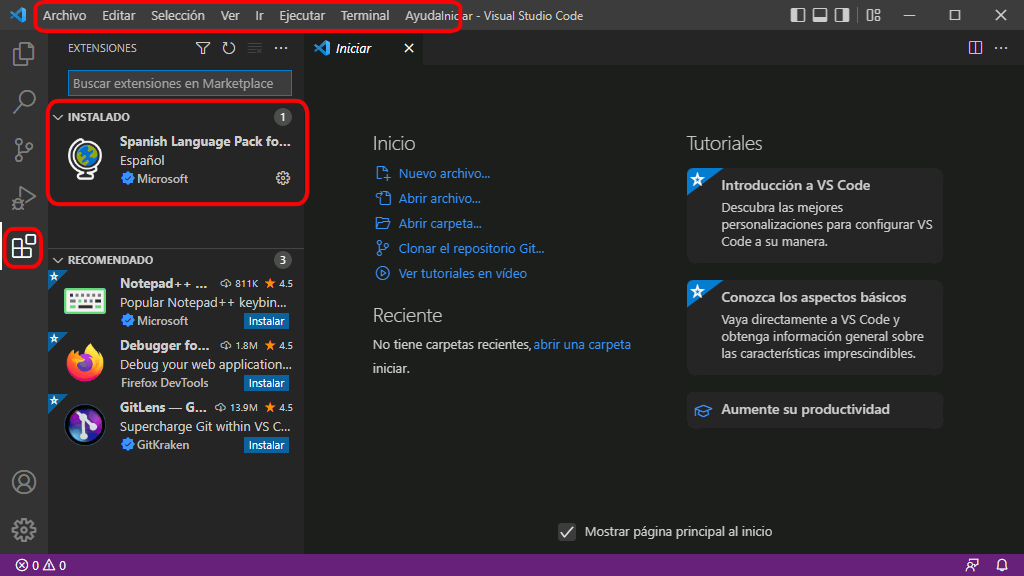Open the Selección menu

coord(178,16)
